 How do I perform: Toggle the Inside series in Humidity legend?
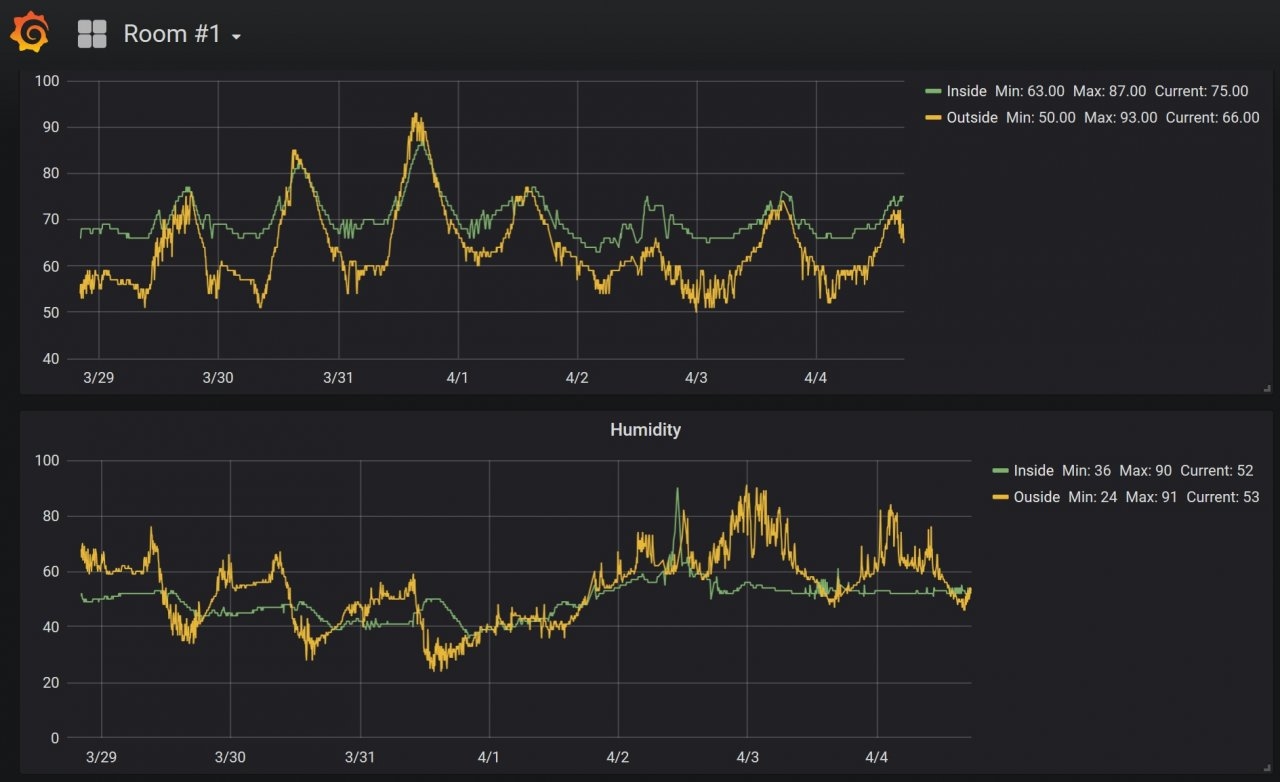pyautogui.click(x=1033, y=470)
